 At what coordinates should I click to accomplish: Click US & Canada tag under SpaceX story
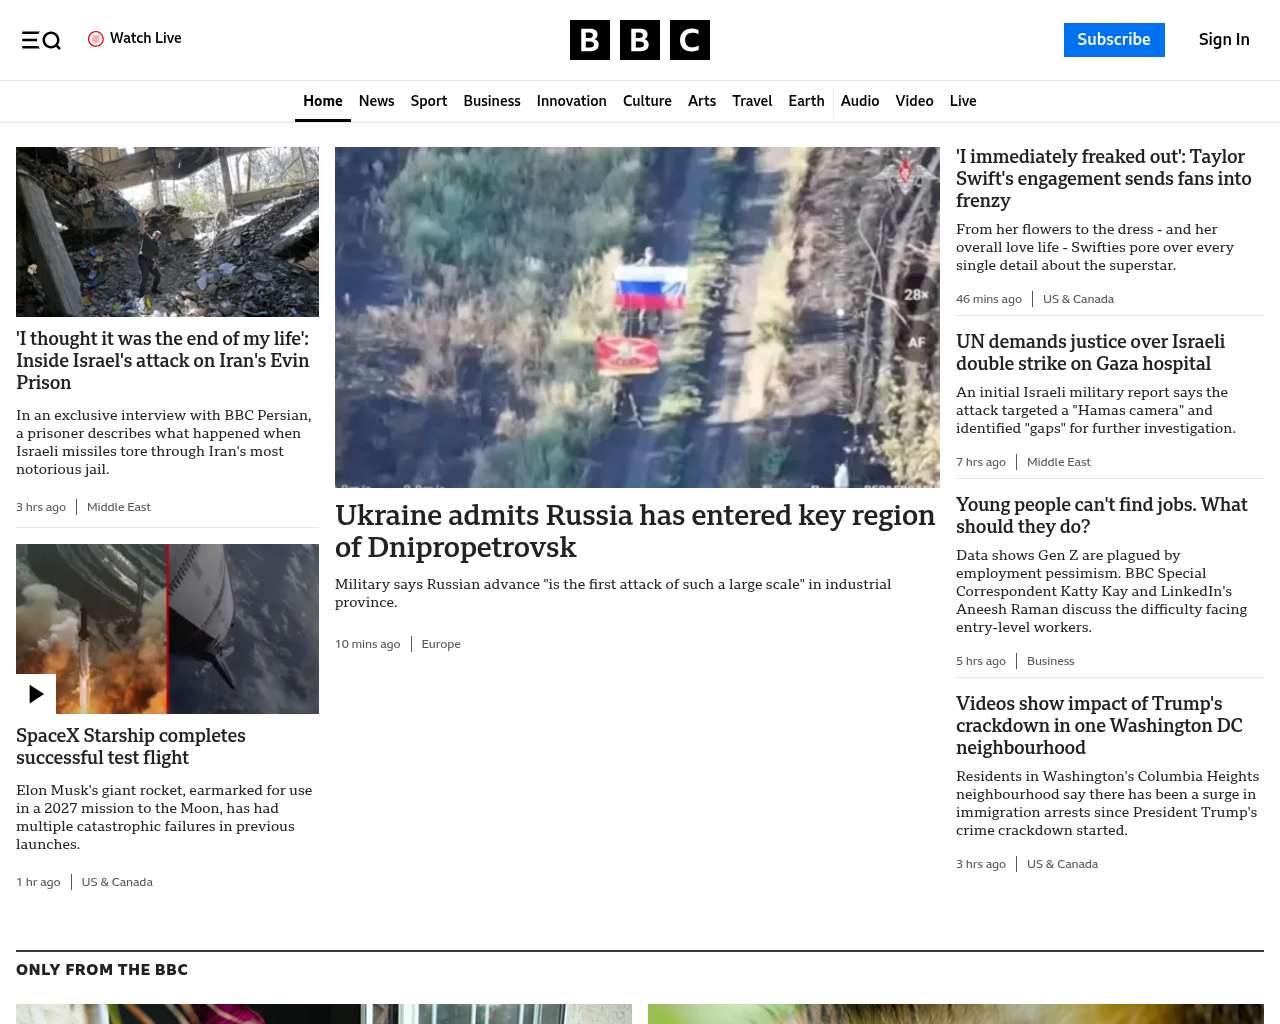tap(117, 882)
